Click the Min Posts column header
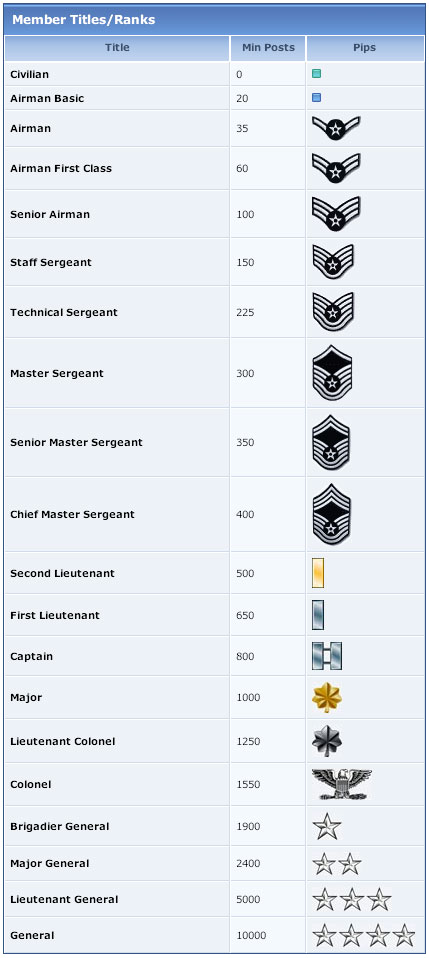 [x=268, y=48]
